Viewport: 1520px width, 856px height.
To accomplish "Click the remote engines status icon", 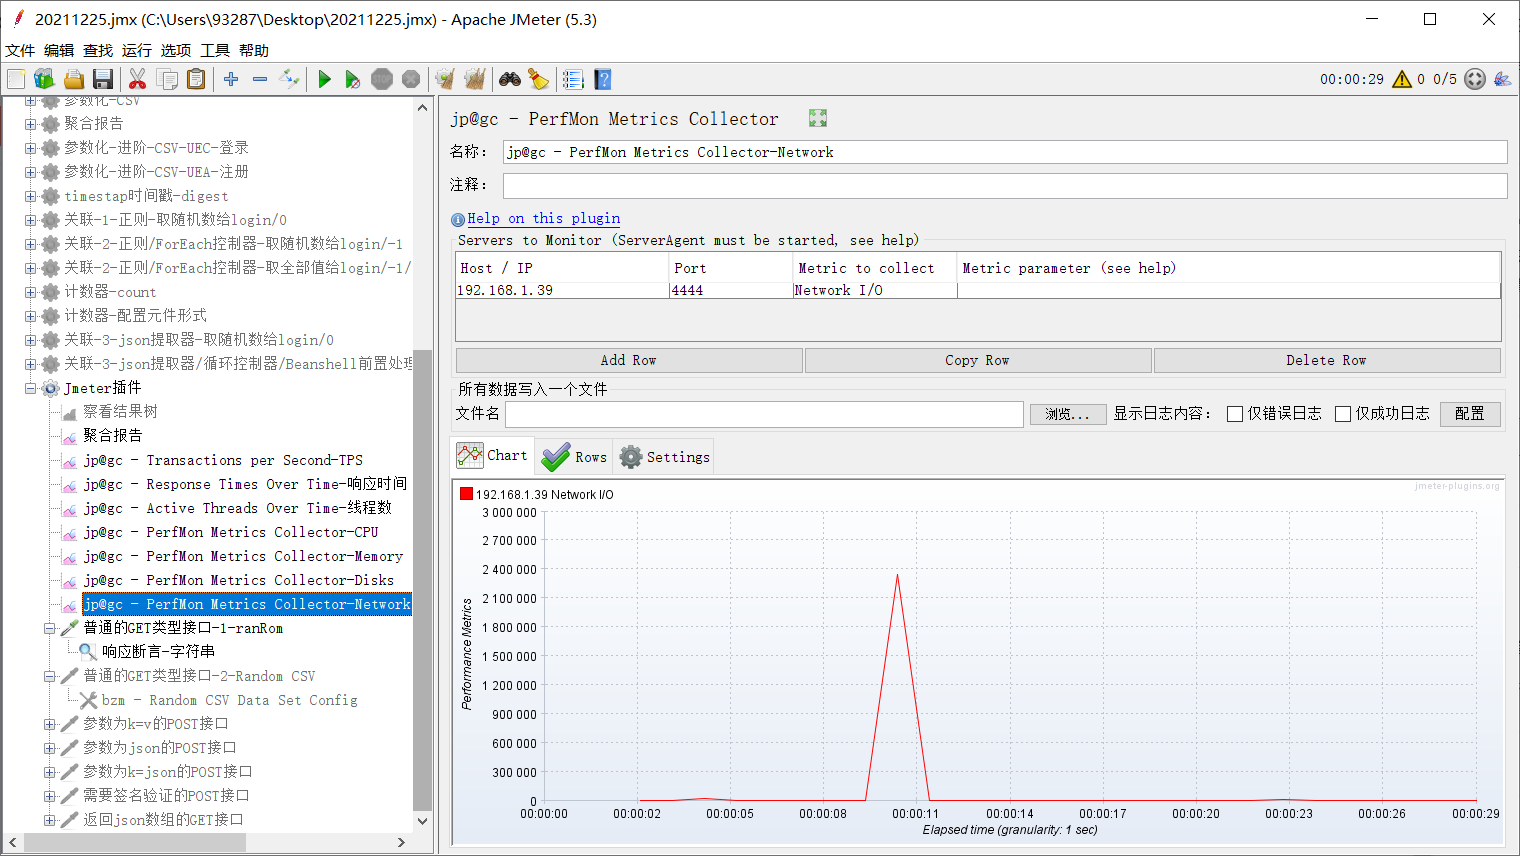I will [1475, 79].
